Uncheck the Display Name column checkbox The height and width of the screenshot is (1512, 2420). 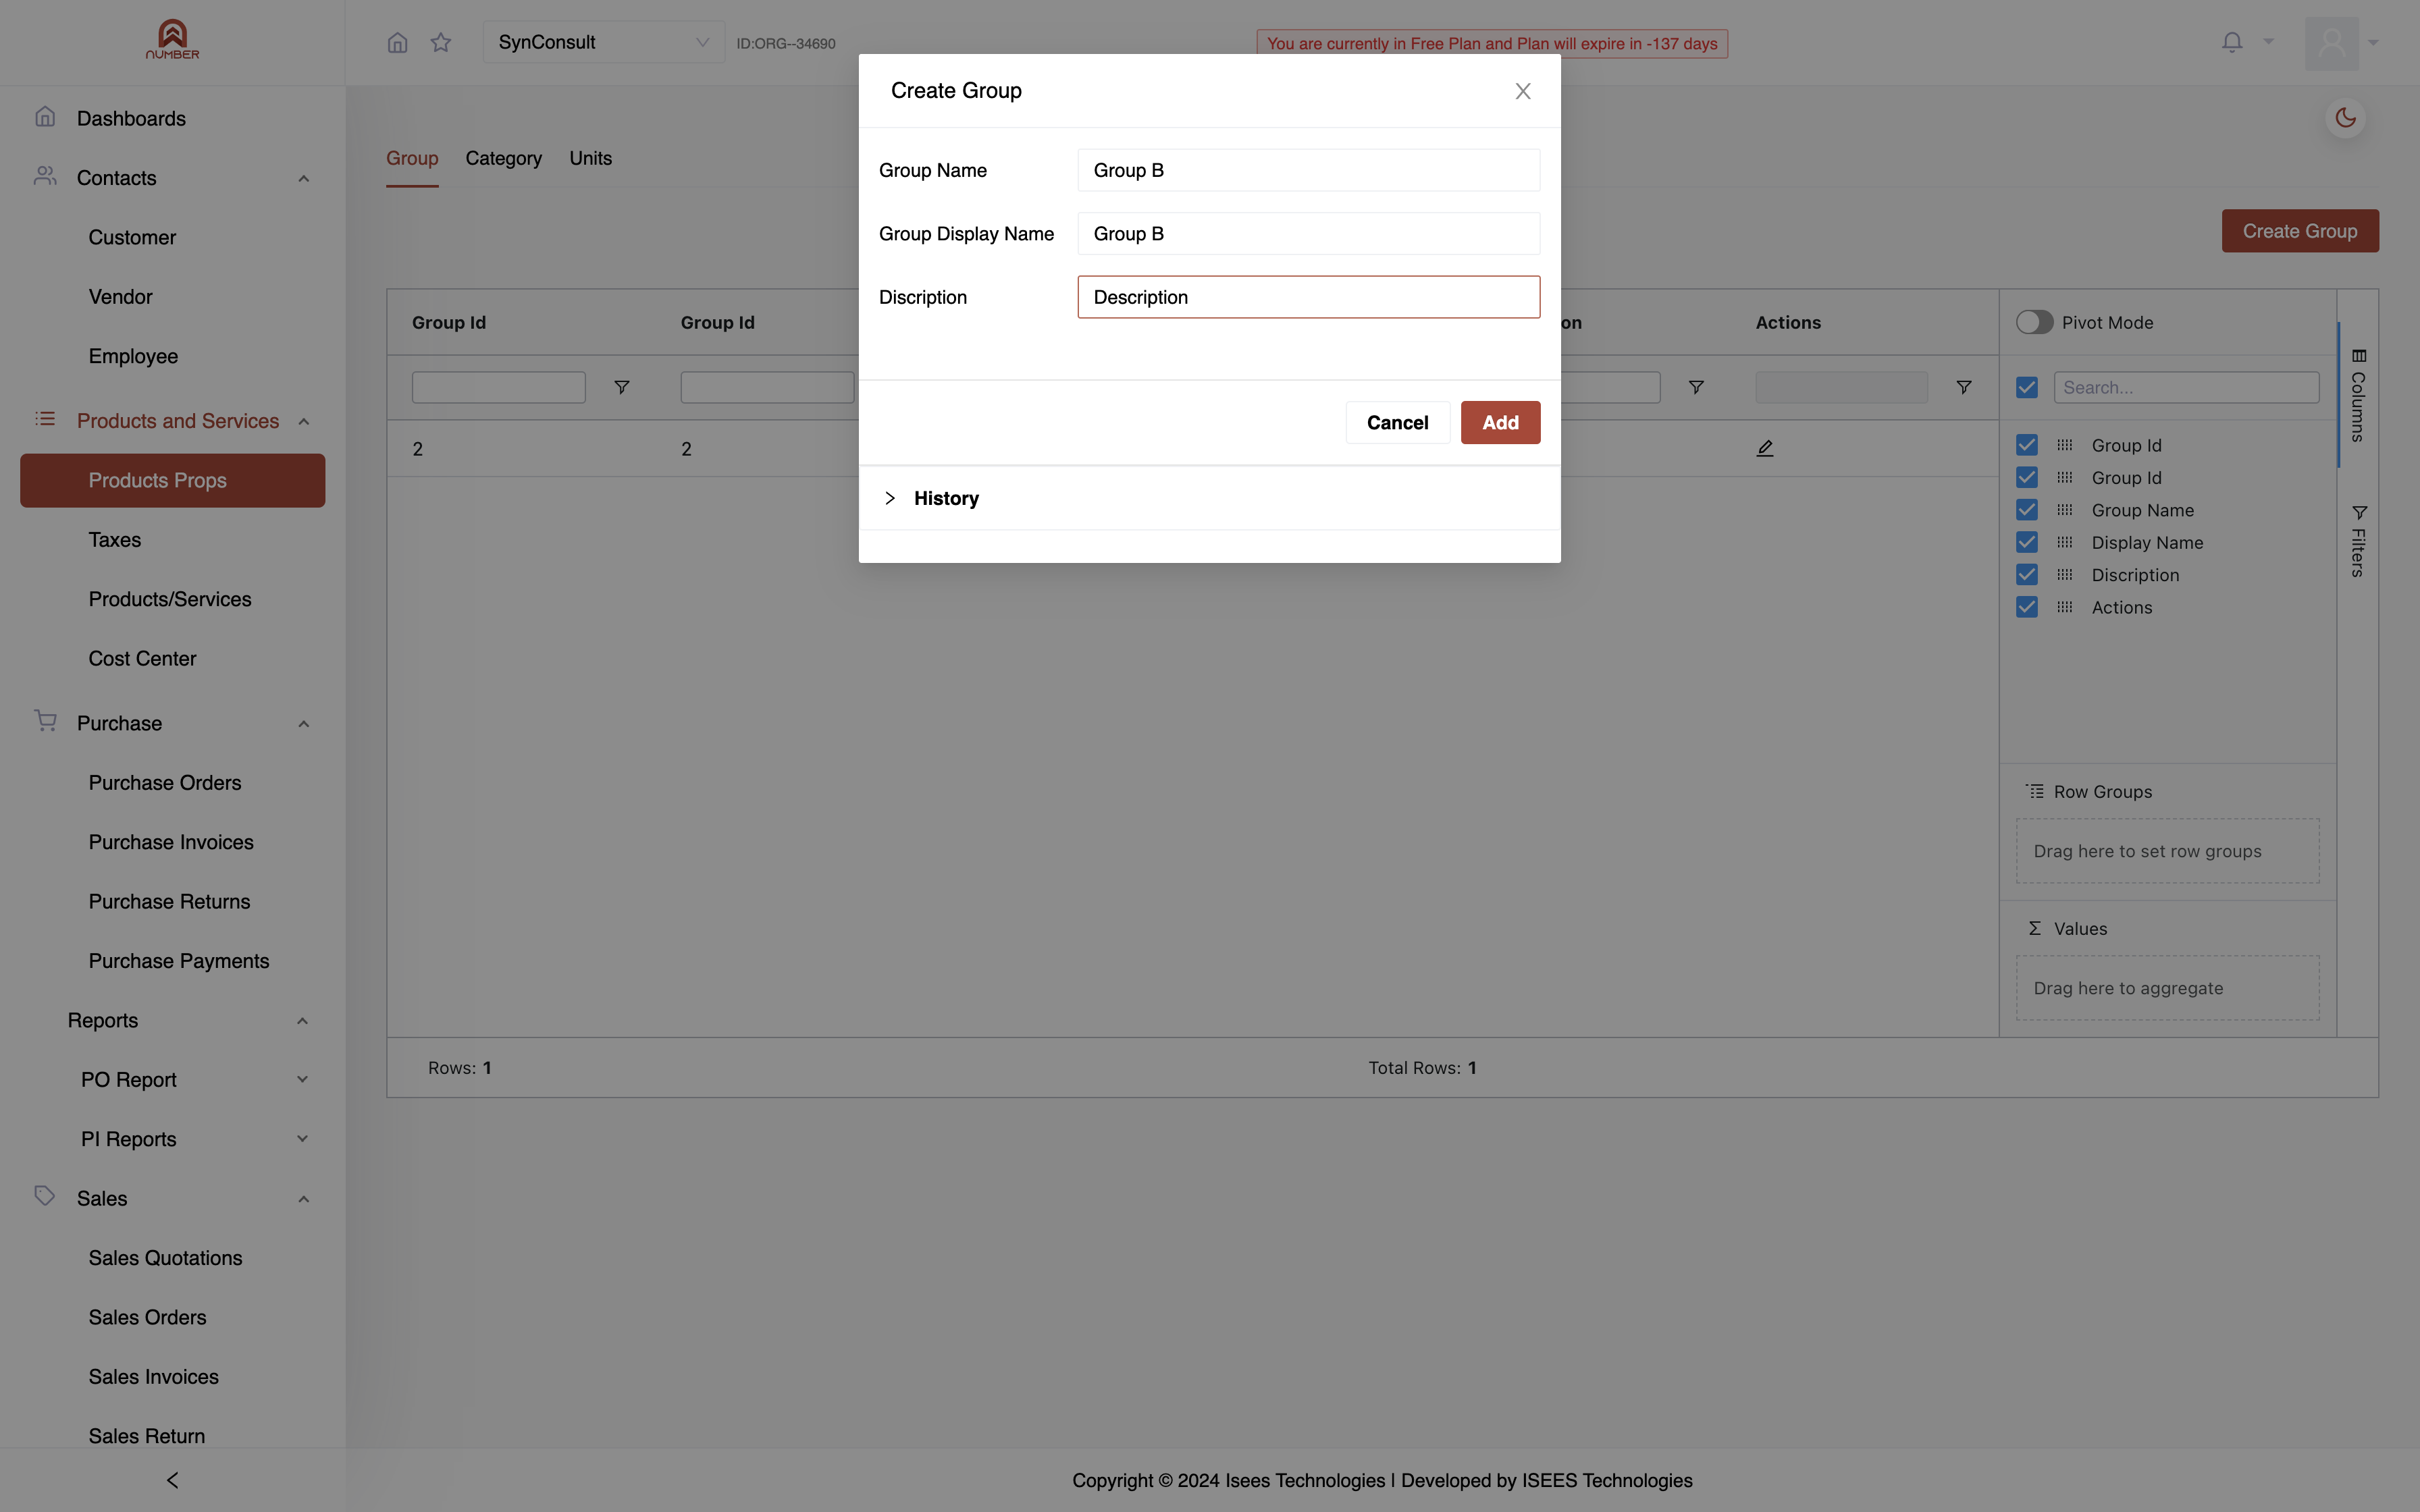click(x=2027, y=542)
